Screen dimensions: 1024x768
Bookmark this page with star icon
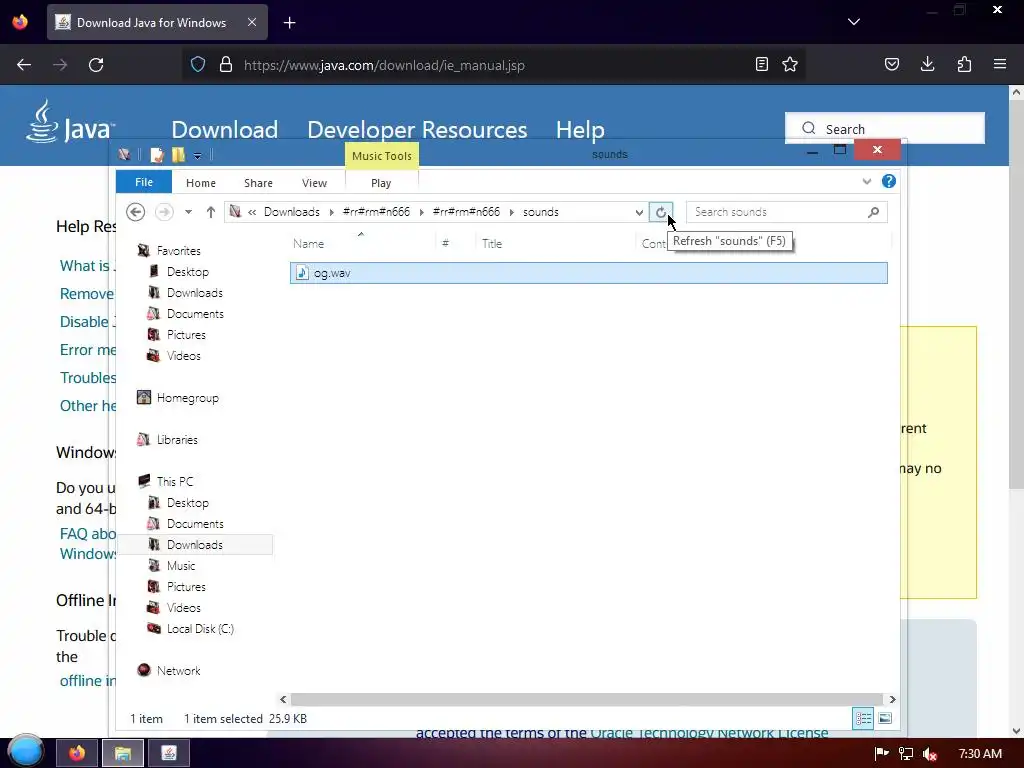(790, 64)
